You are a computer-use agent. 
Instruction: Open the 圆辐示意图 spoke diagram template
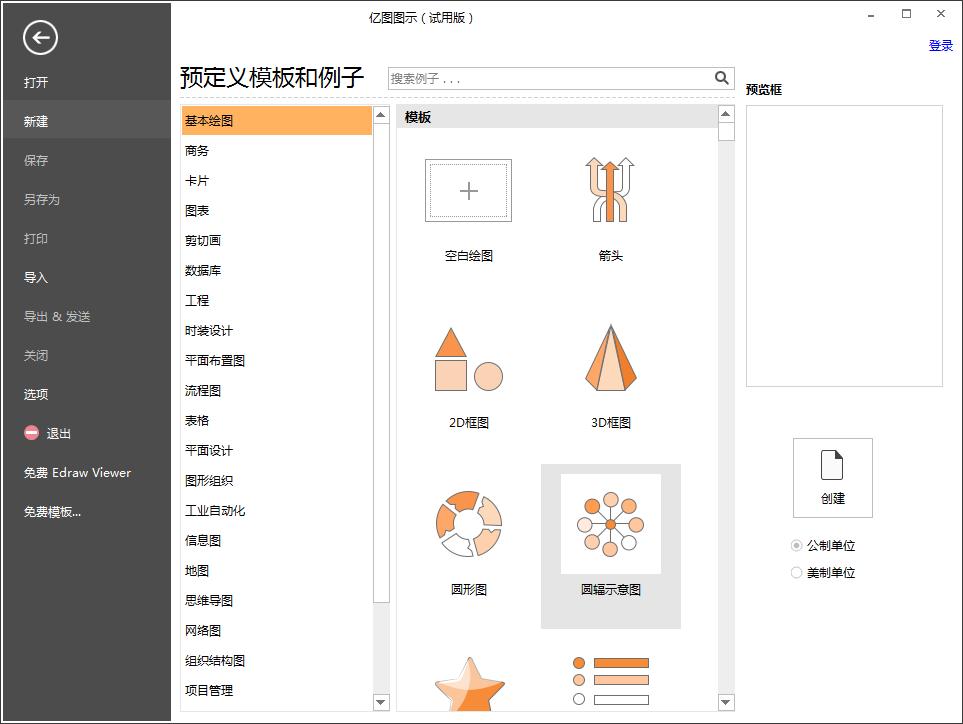[610, 524]
